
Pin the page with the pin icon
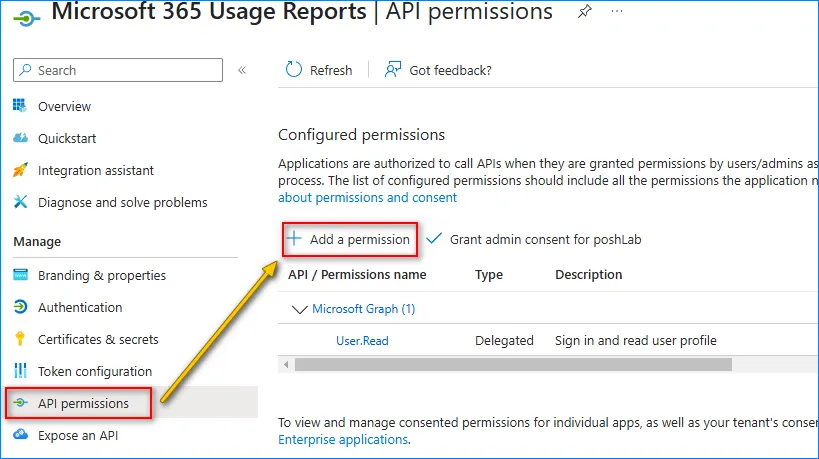584,12
